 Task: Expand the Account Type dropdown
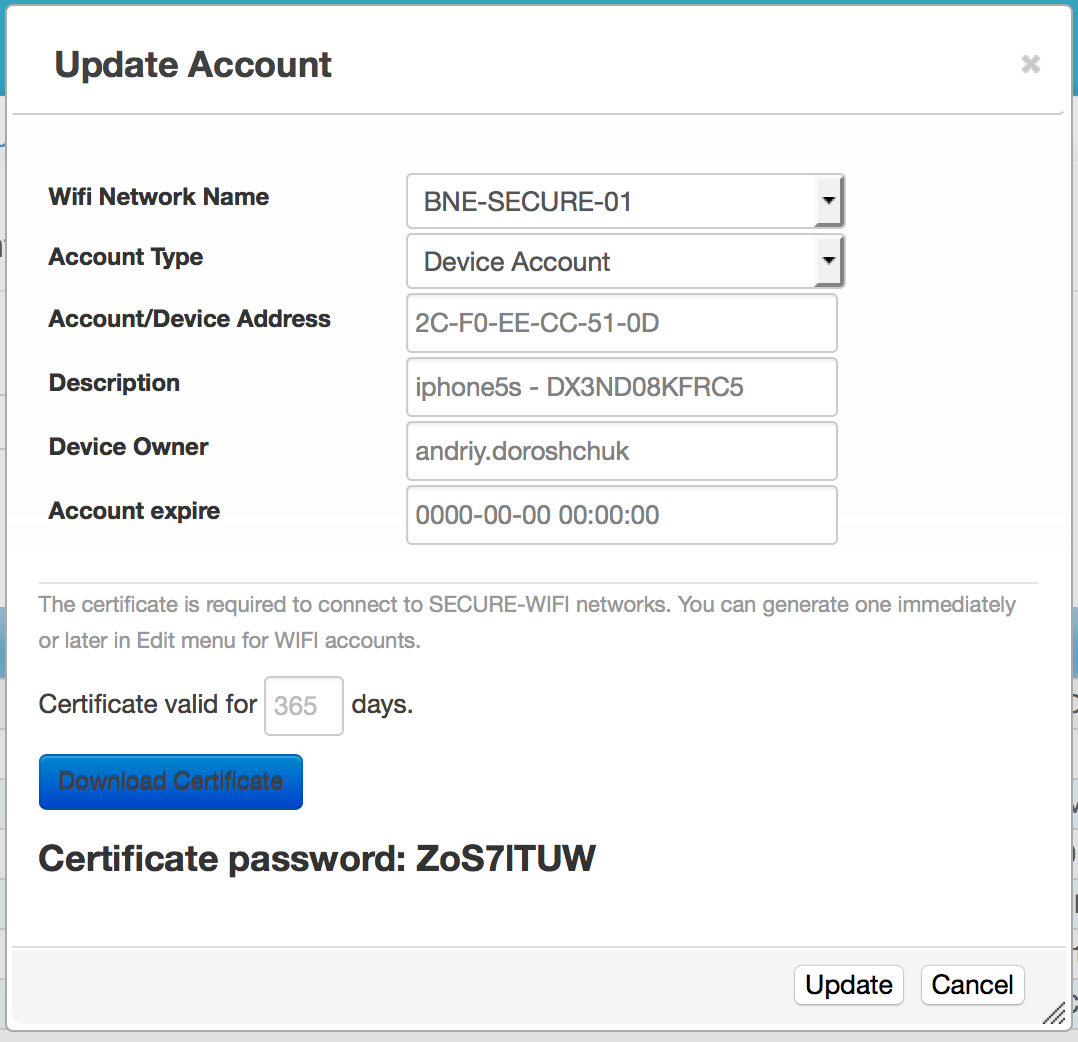626,261
